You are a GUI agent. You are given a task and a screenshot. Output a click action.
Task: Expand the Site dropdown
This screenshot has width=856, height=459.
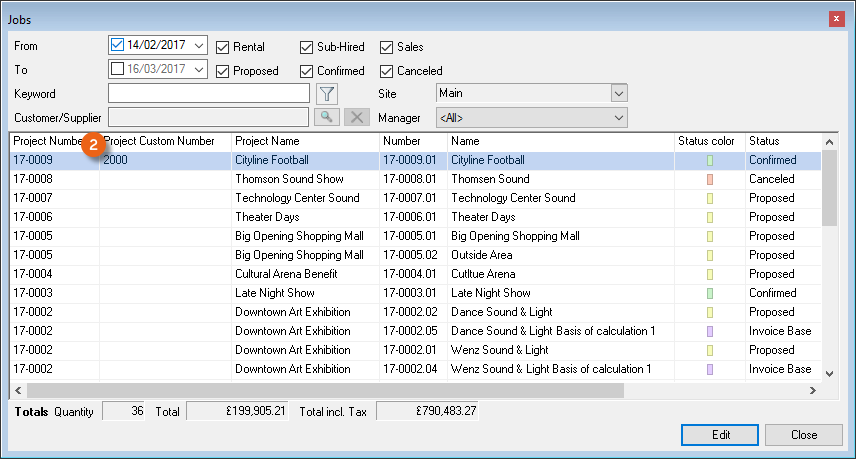pyautogui.click(x=619, y=93)
